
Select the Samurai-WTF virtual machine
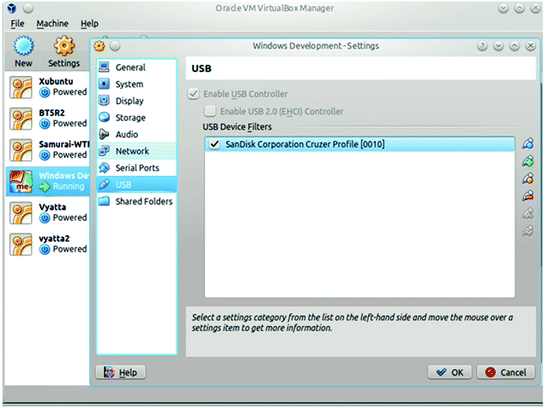pos(48,150)
